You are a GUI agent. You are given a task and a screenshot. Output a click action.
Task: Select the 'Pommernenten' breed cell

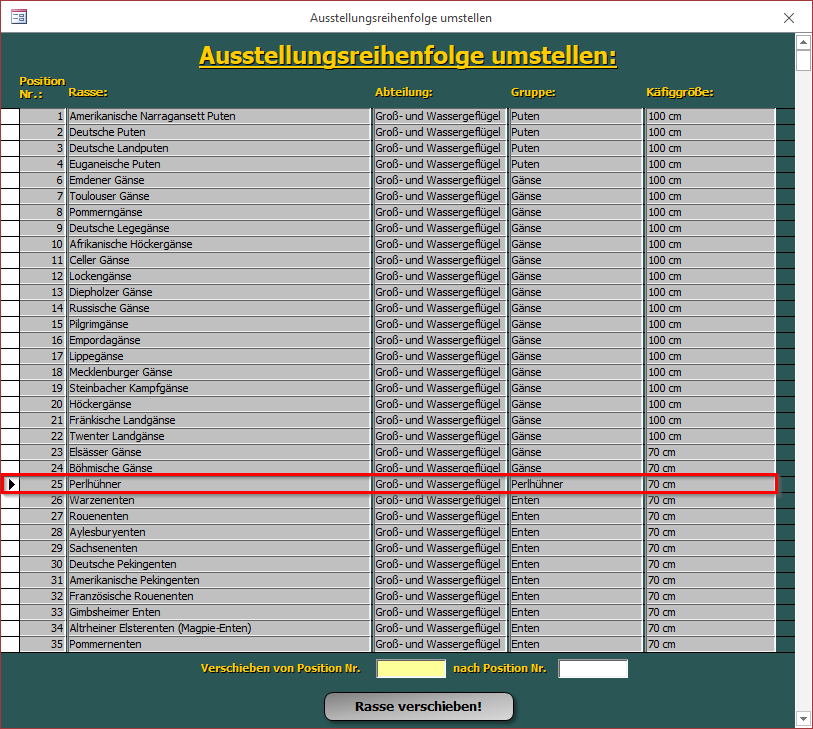[218, 644]
